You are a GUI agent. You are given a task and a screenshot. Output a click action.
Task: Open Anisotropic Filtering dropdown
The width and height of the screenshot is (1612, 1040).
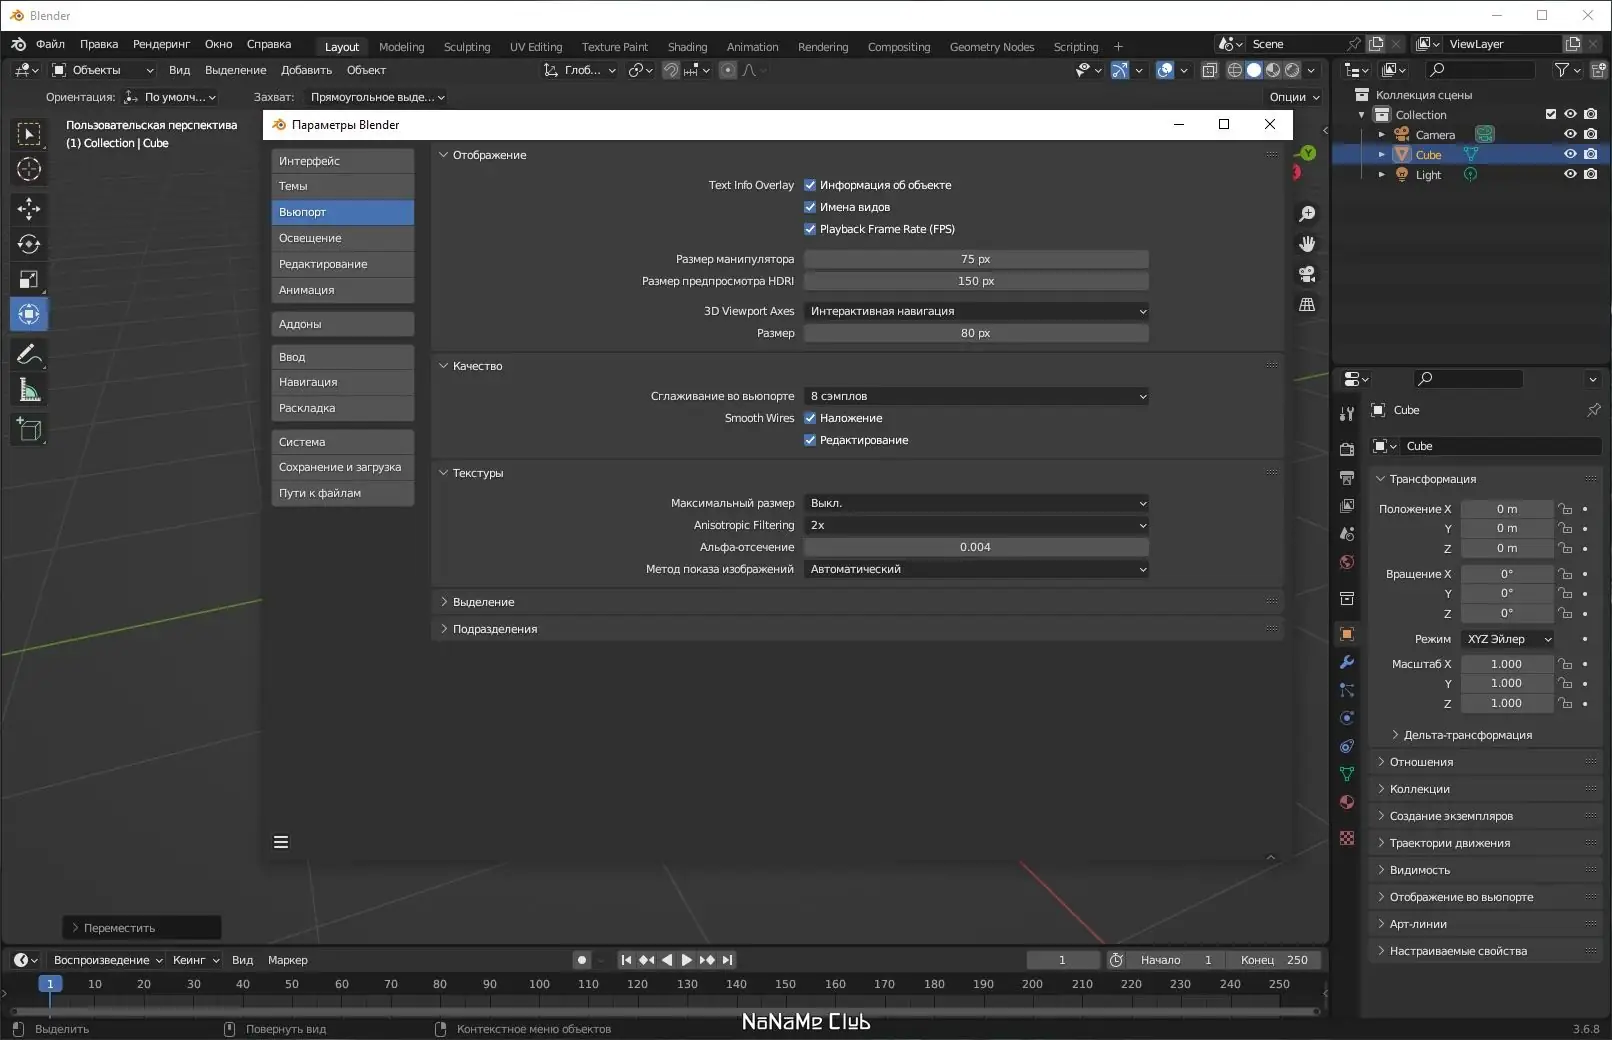pos(976,525)
